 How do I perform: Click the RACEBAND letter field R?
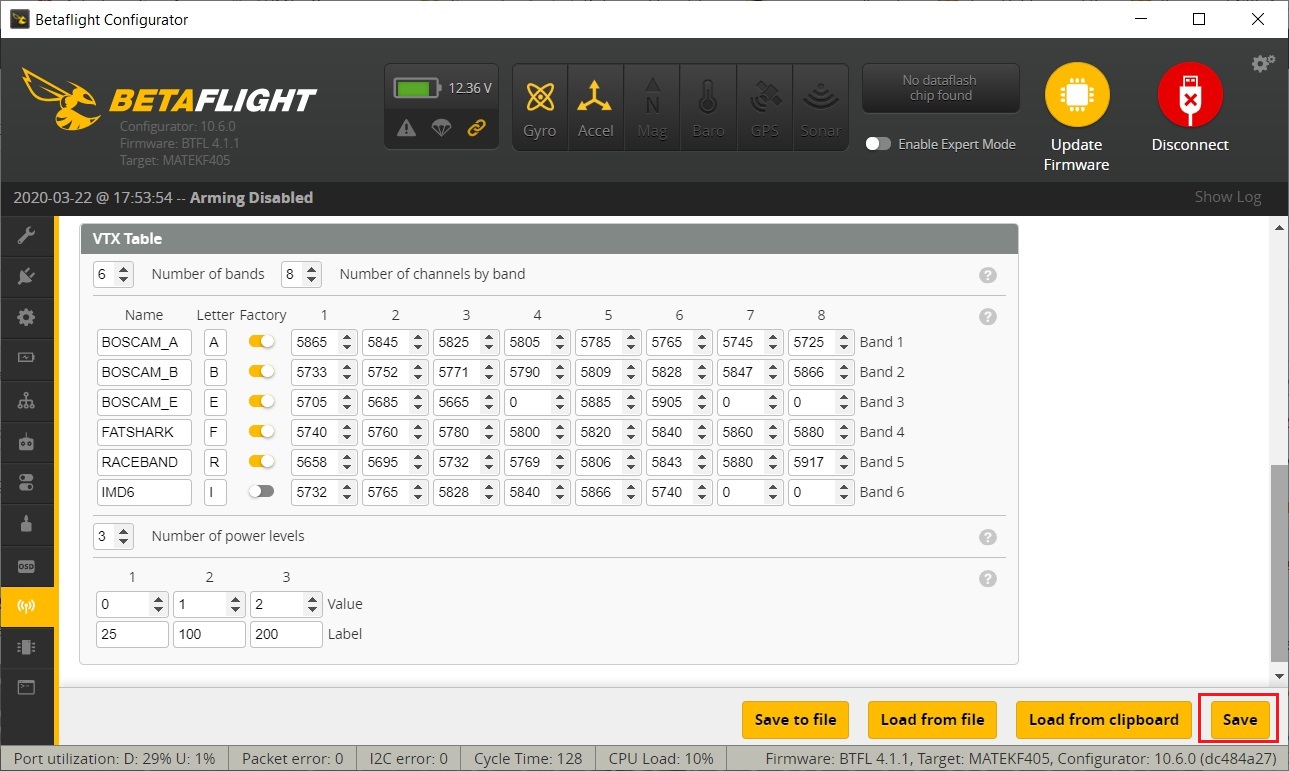click(x=215, y=462)
